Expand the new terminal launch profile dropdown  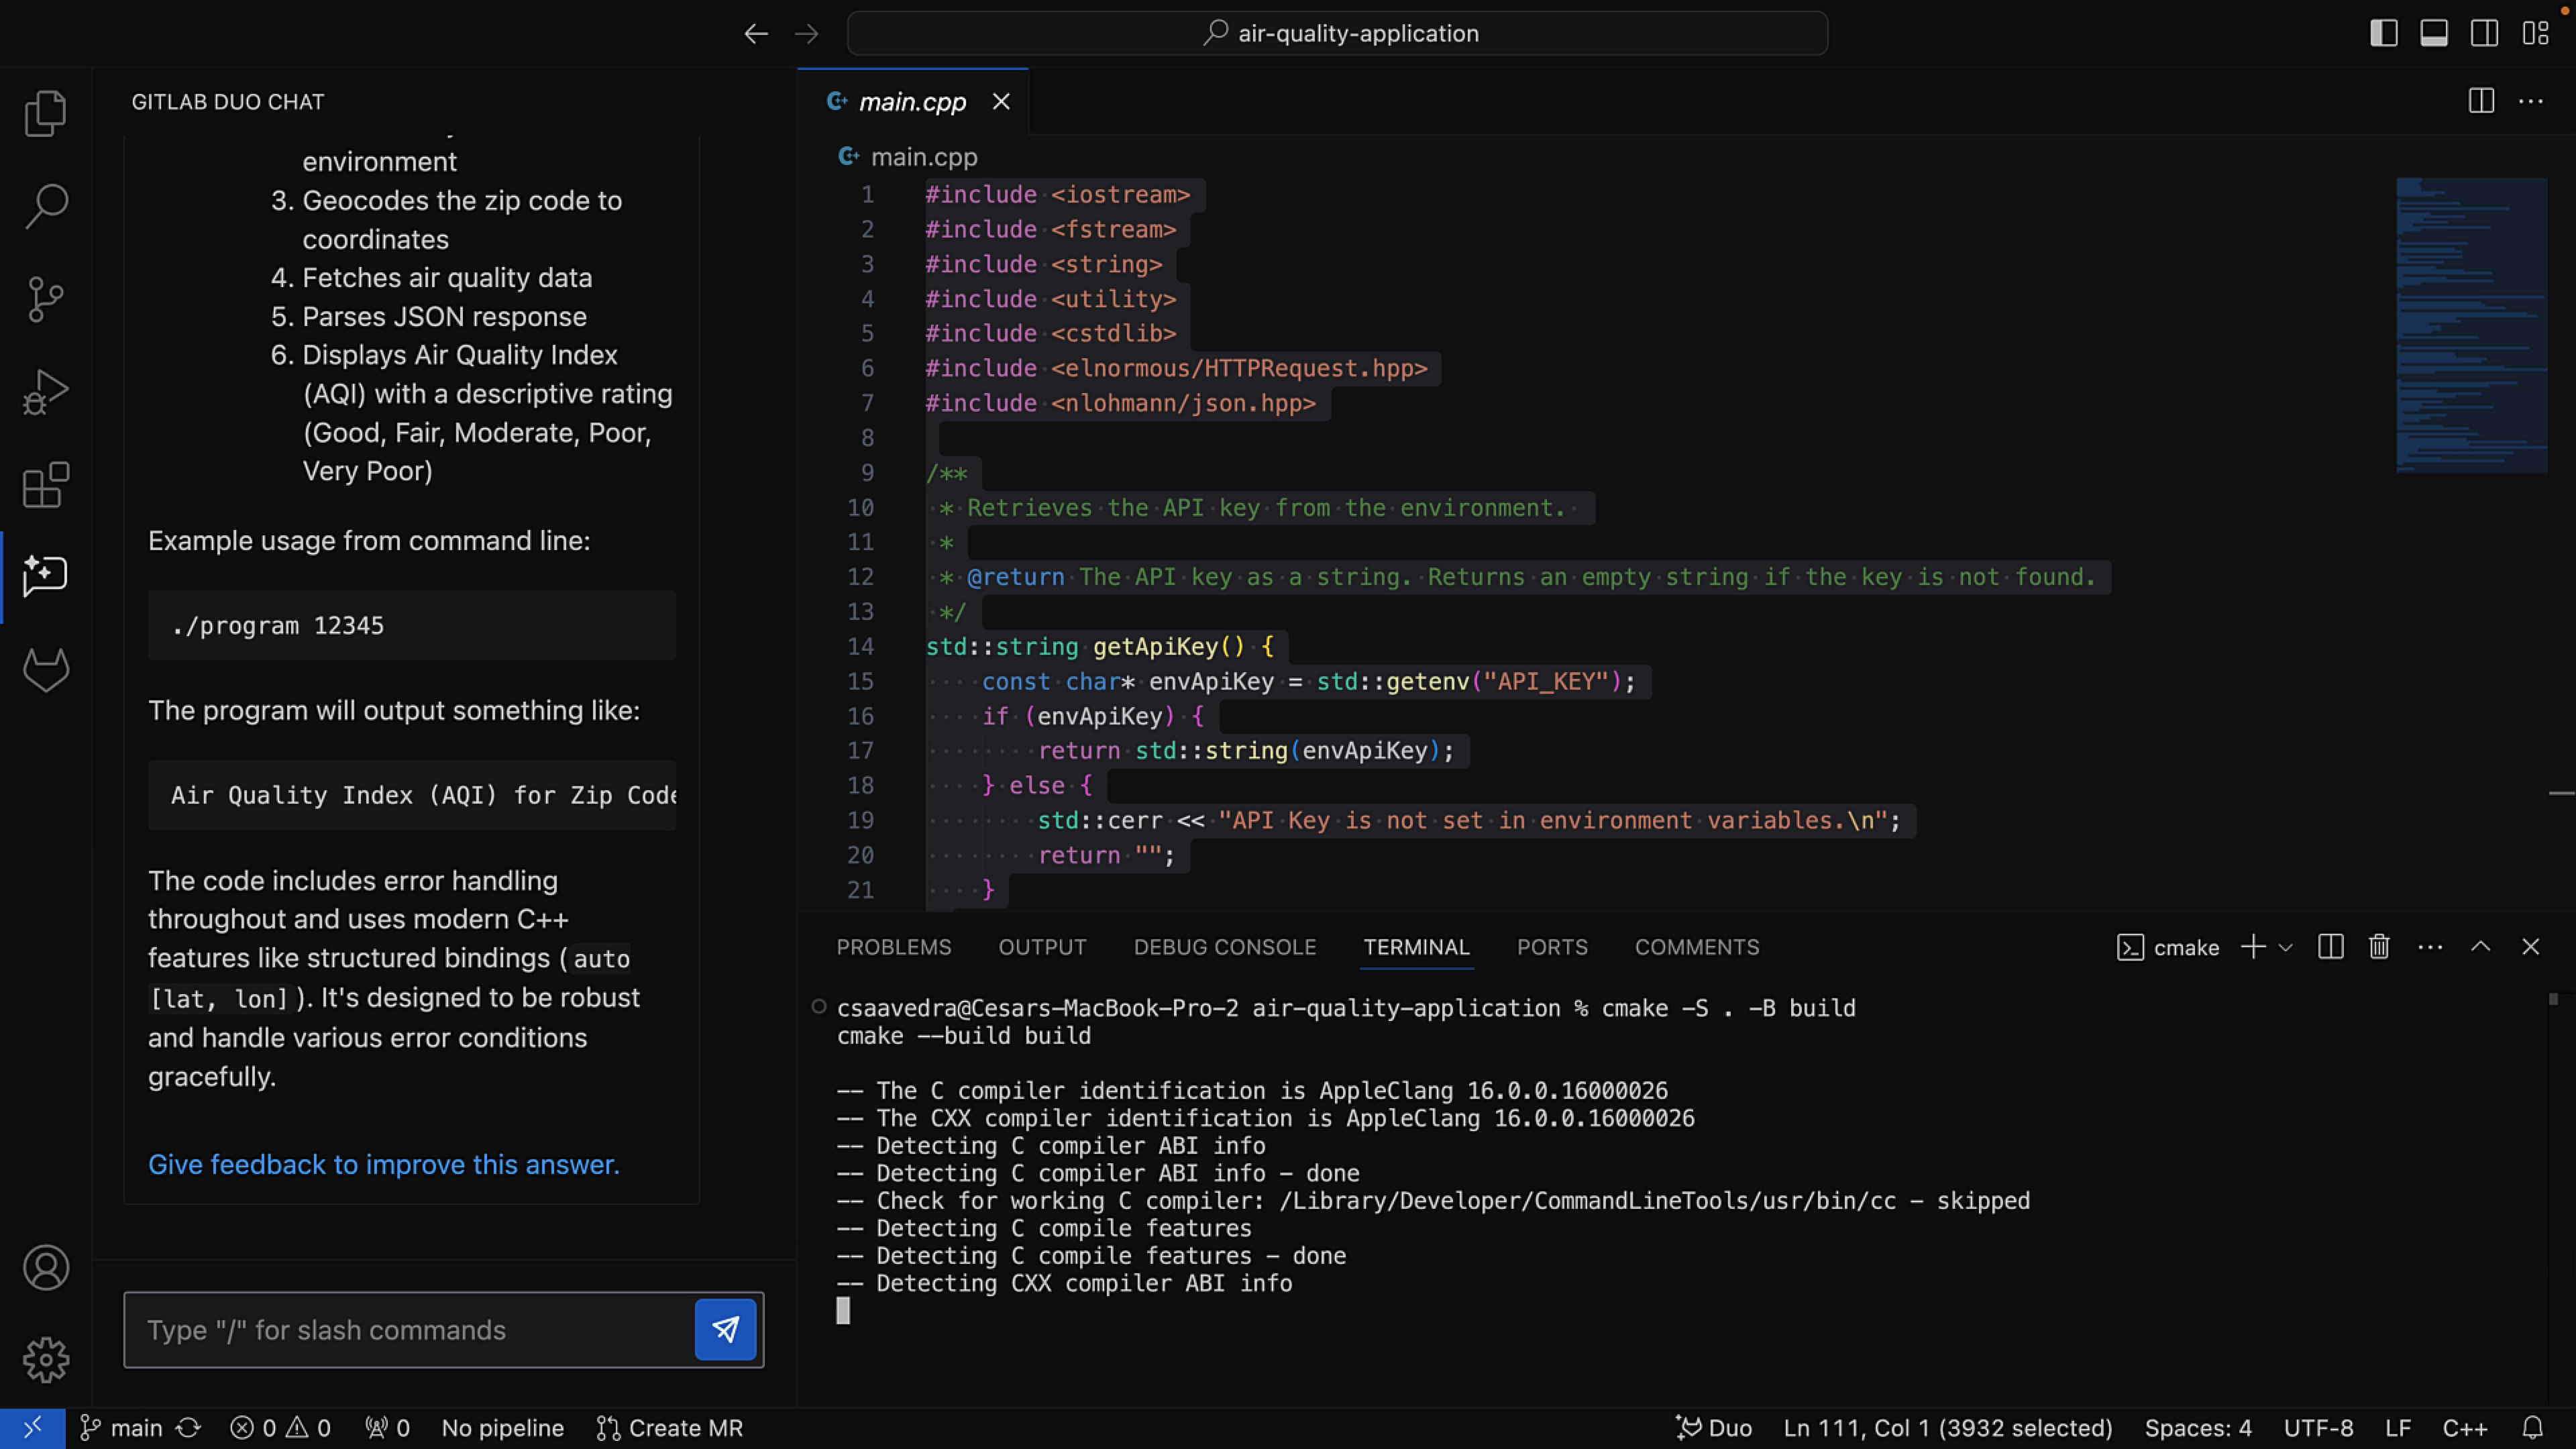pyautogui.click(x=2285, y=947)
